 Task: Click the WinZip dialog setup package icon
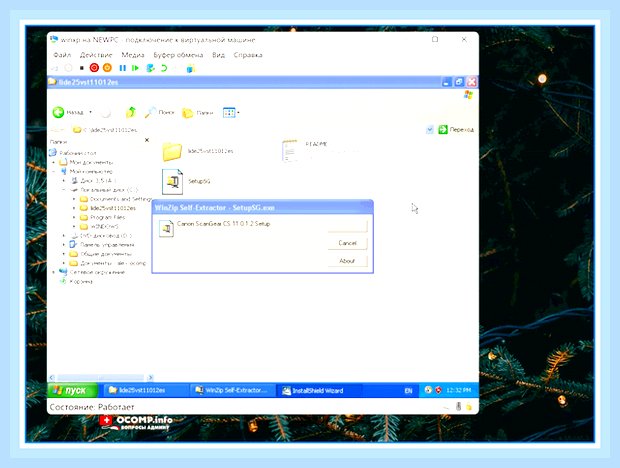(166, 228)
